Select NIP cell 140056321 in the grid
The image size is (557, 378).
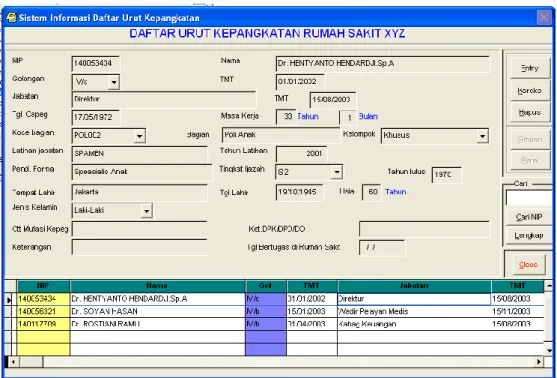point(43,312)
